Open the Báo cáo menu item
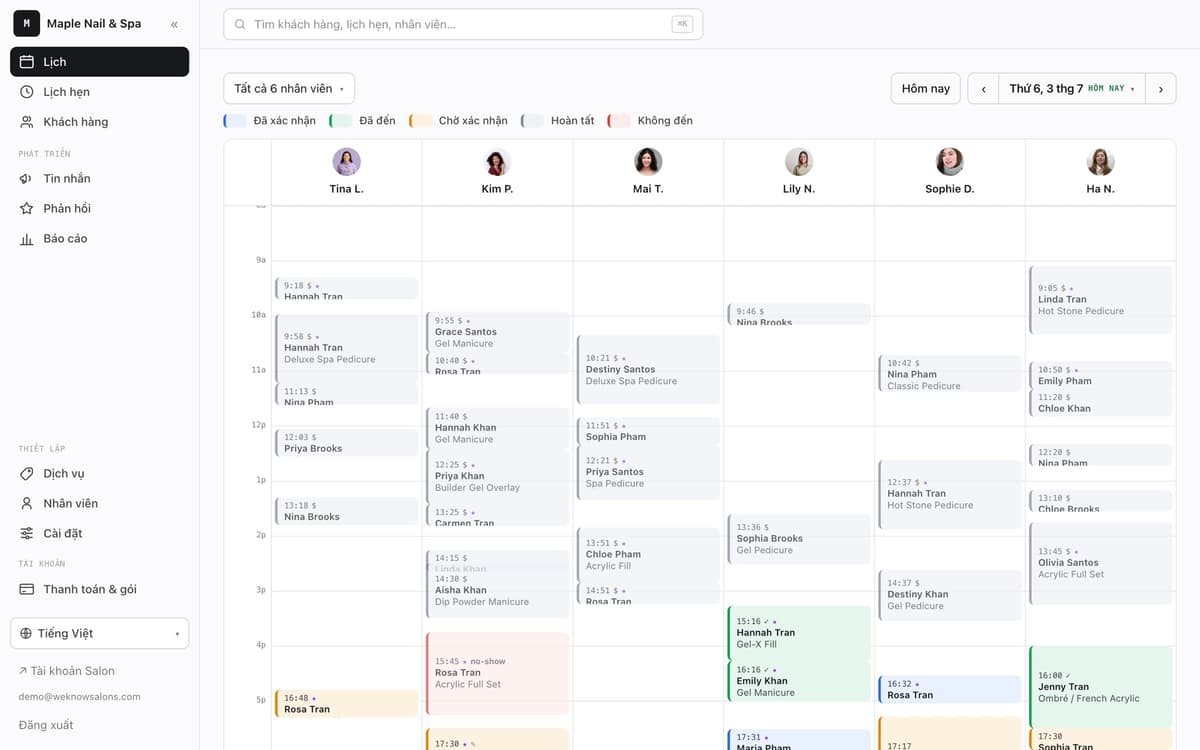This screenshot has width=1200, height=750. (99, 239)
